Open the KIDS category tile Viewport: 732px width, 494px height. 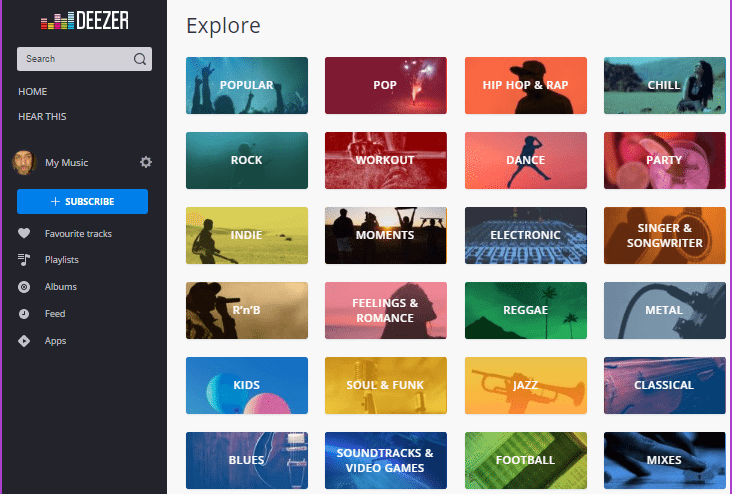coord(247,386)
